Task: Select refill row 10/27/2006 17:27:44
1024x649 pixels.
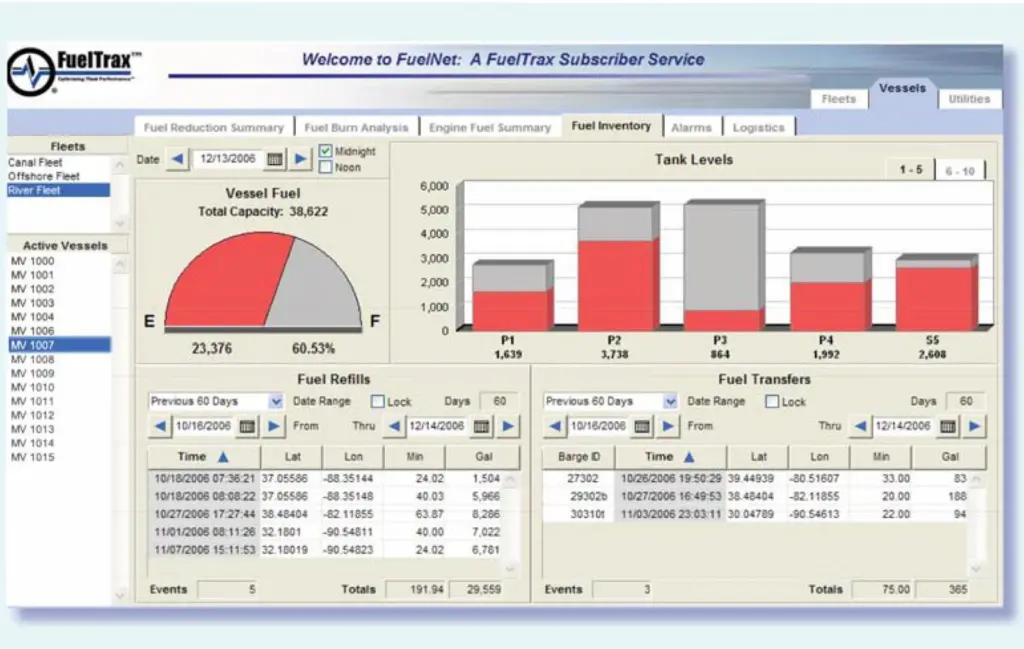Action: 328,514
